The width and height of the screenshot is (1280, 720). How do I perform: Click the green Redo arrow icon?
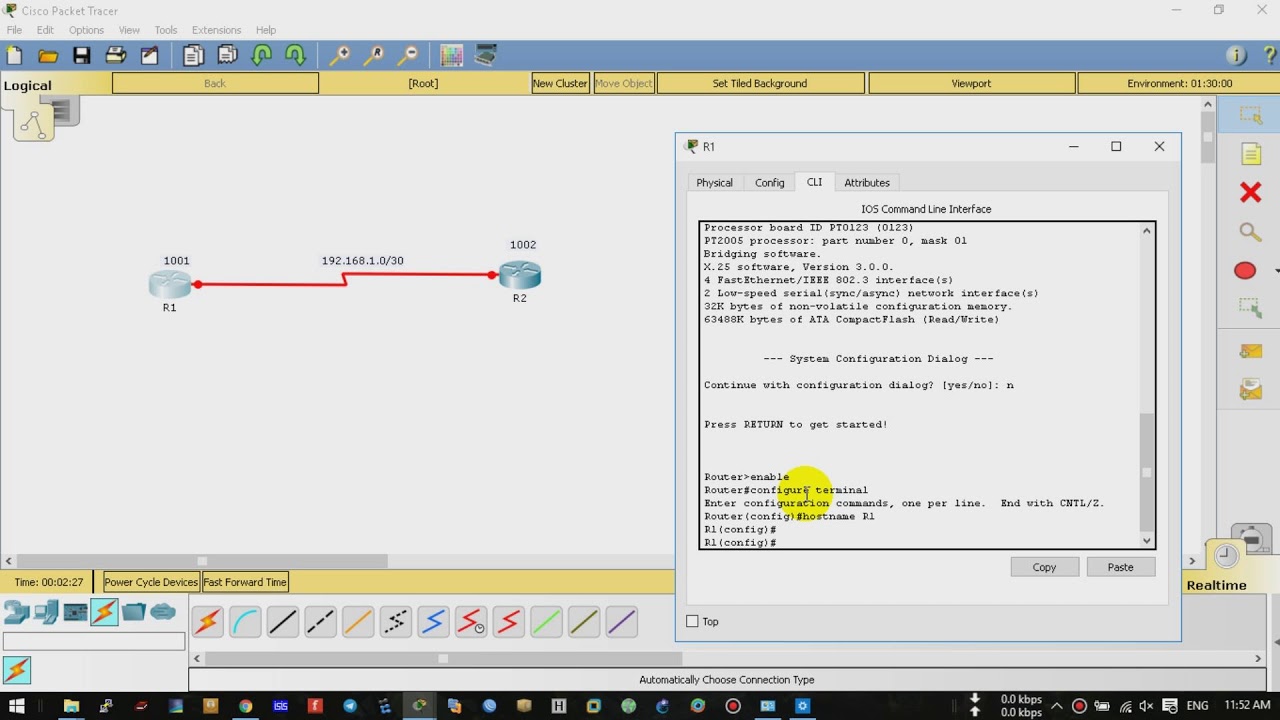click(296, 56)
